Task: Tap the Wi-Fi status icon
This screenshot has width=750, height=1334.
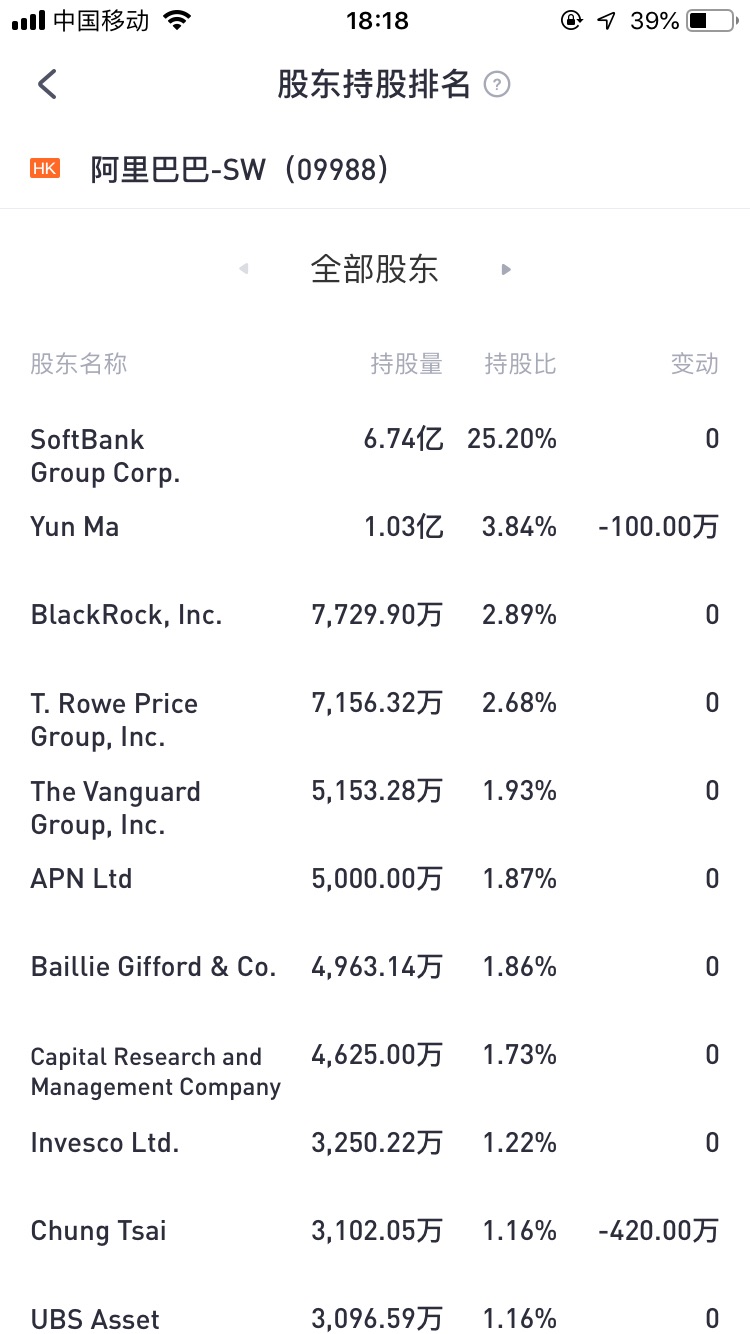Action: [177, 20]
